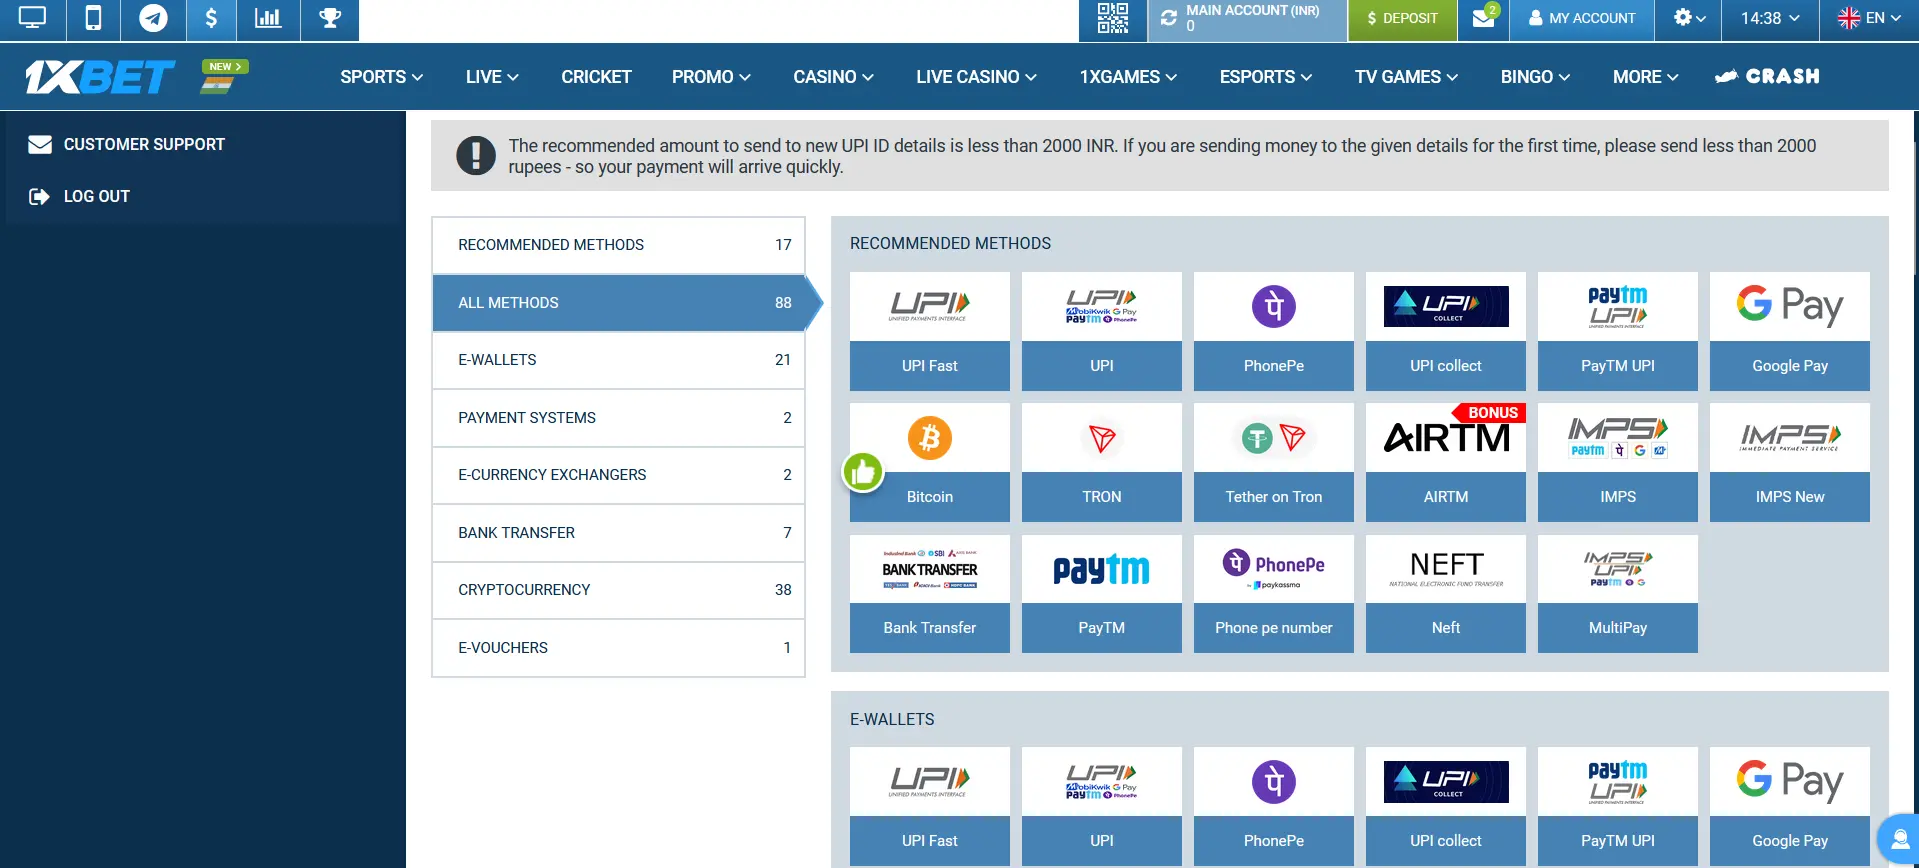Choose Tether on Tron method
The image size is (1919, 868).
(x=1274, y=462)
